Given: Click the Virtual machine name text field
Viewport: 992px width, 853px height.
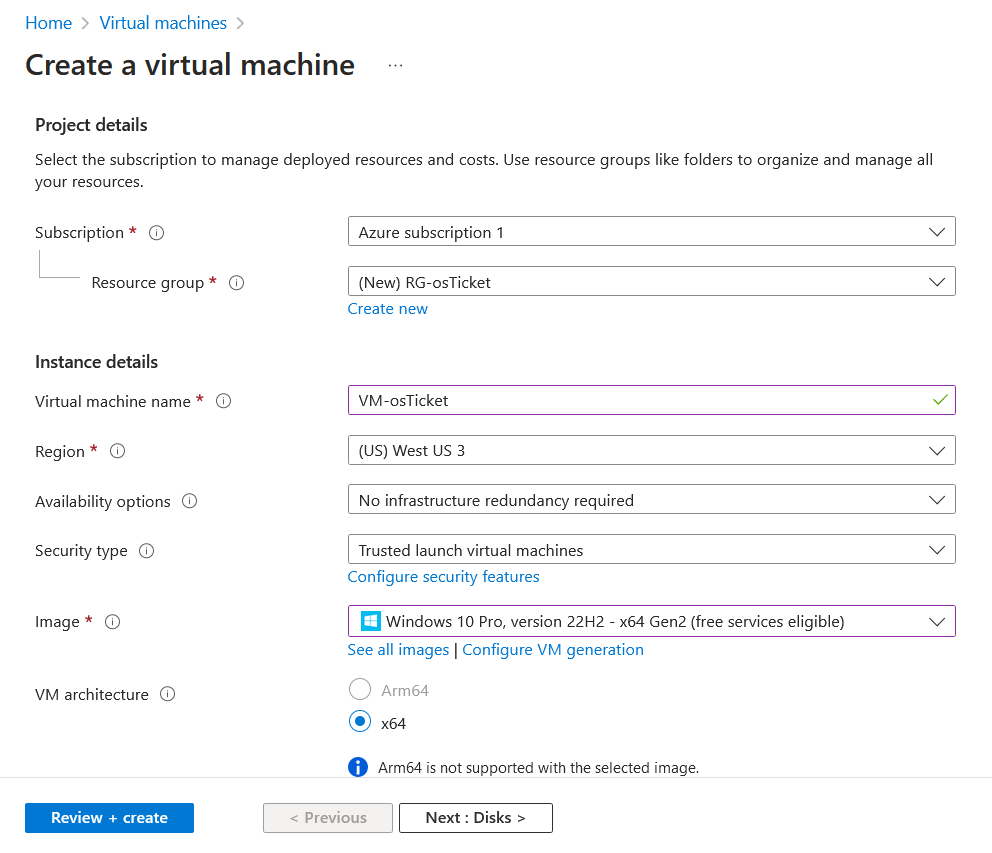Looking at the screenshot, I should (640, 400).
